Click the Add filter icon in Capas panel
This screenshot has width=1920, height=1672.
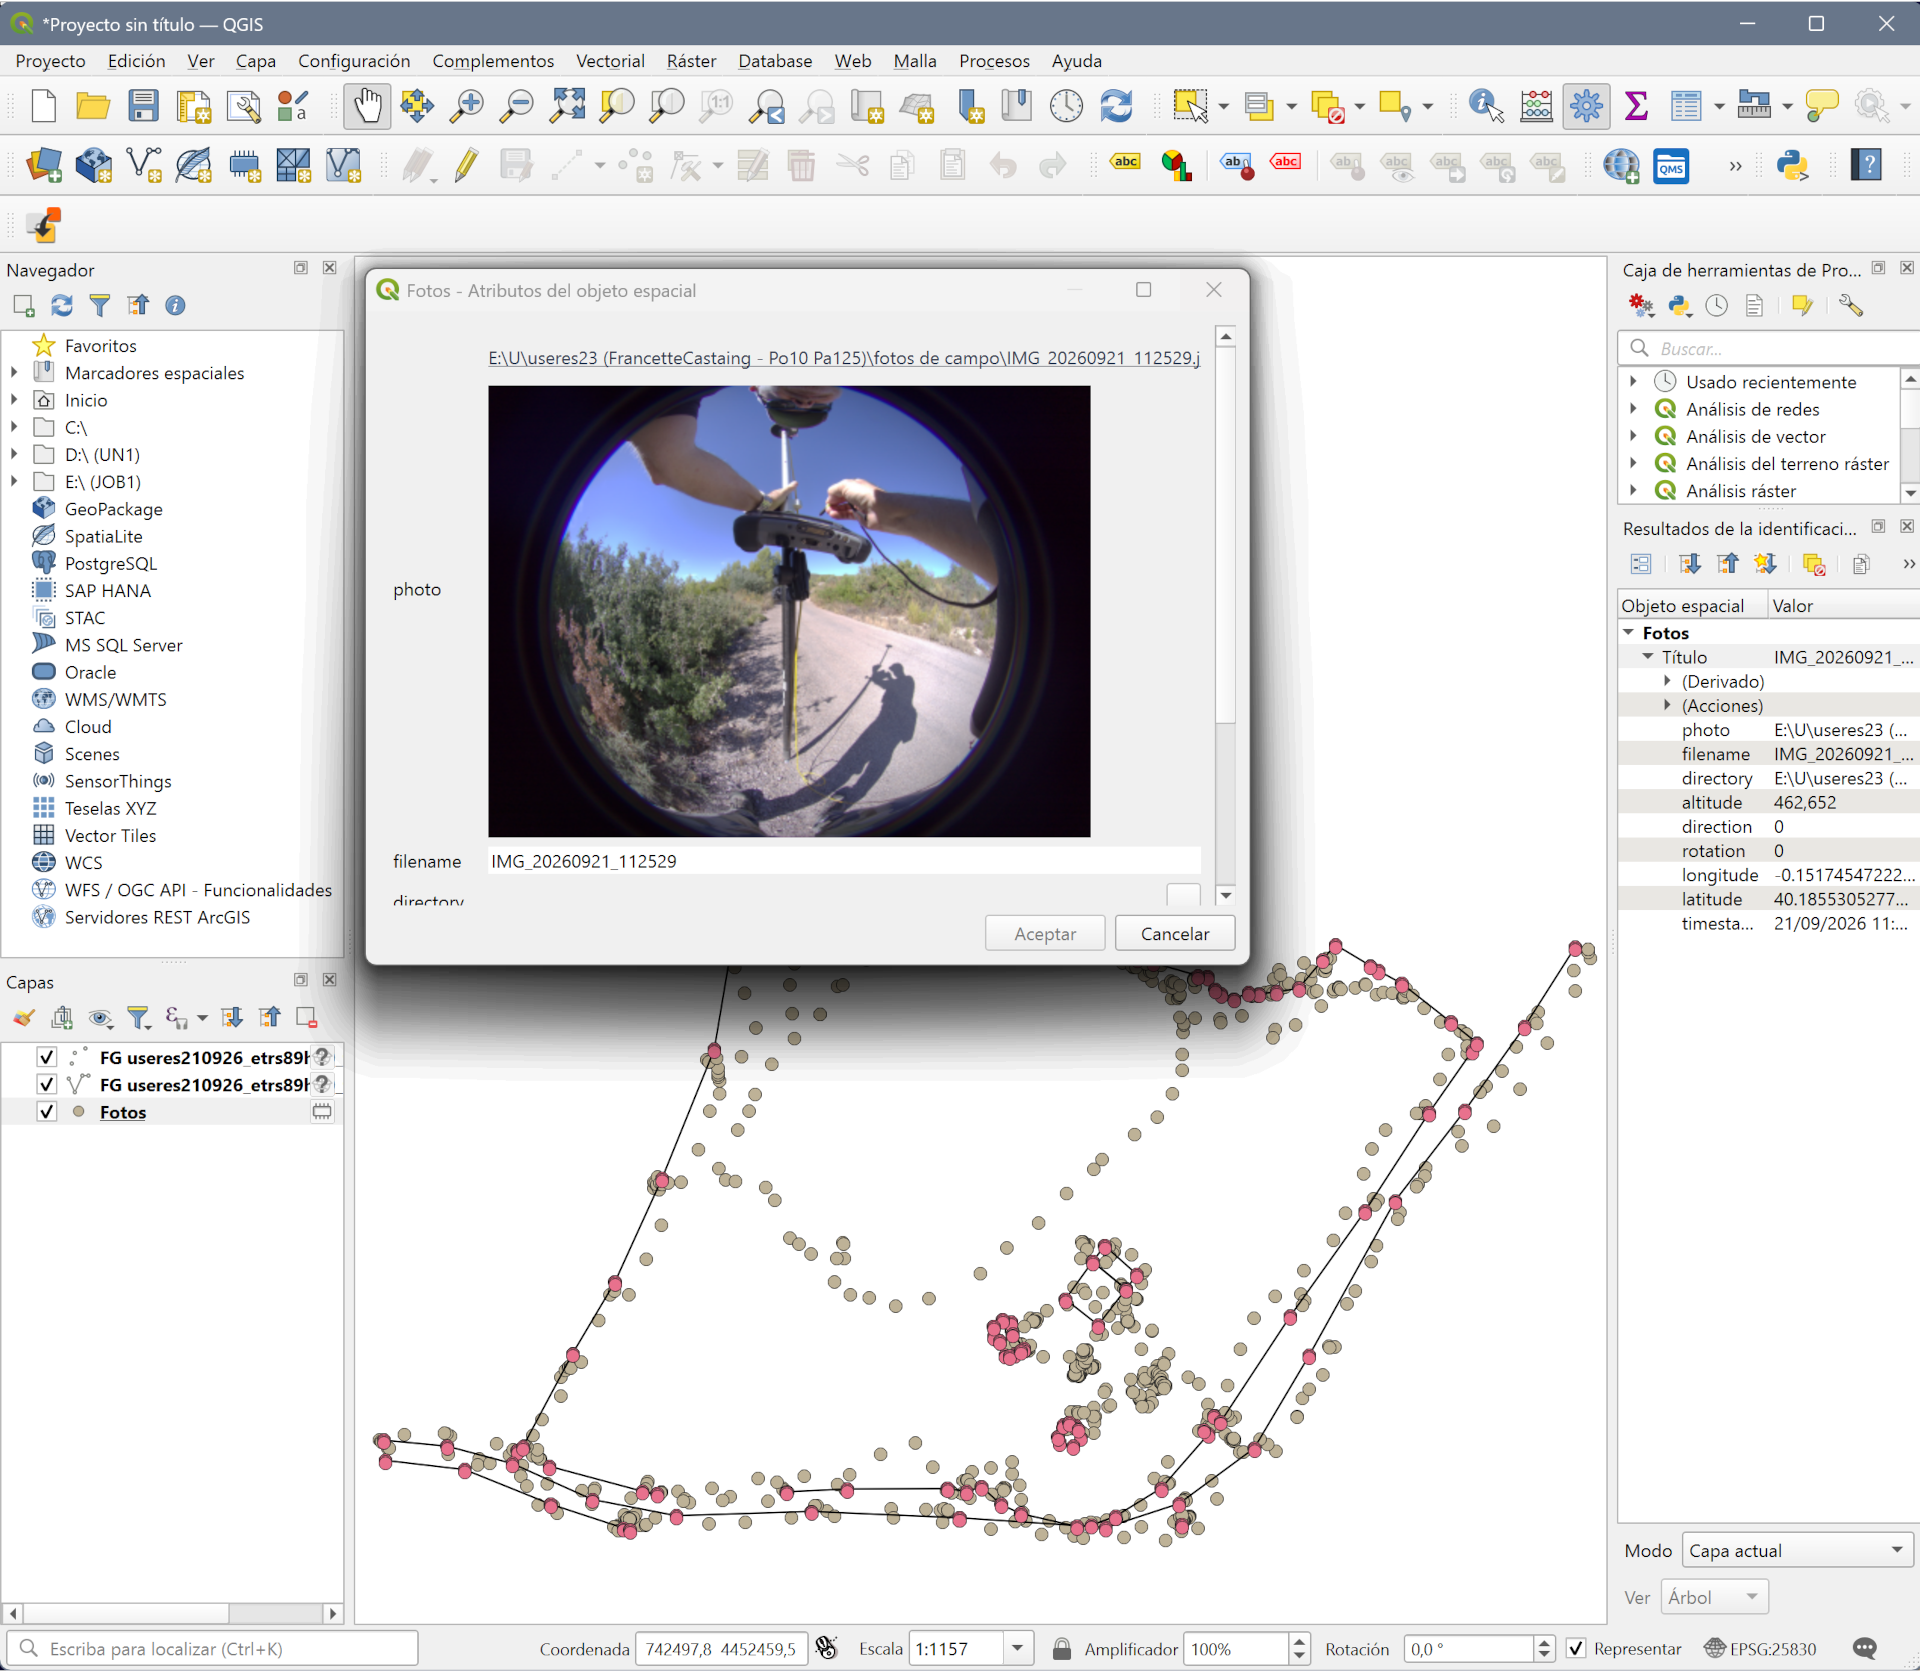coord(138,1018)
